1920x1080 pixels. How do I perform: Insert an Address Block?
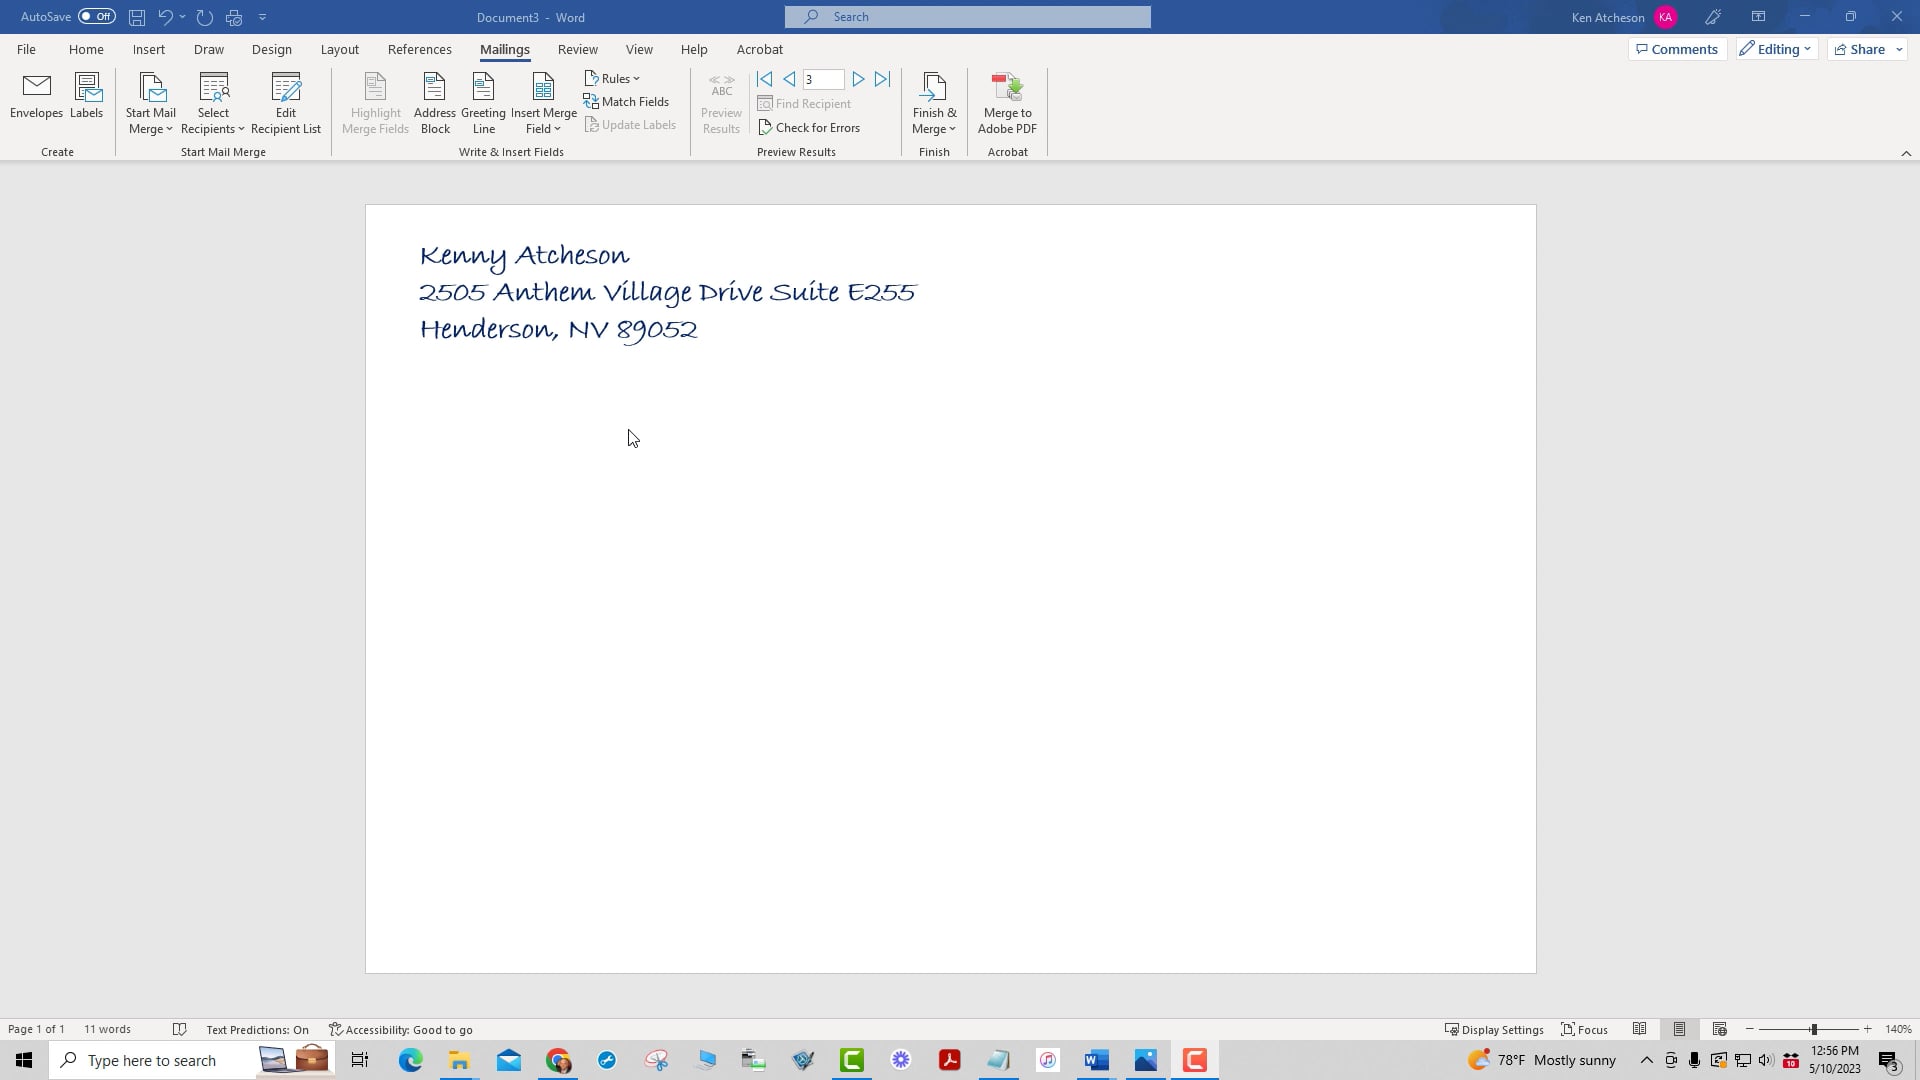point(434,103)
